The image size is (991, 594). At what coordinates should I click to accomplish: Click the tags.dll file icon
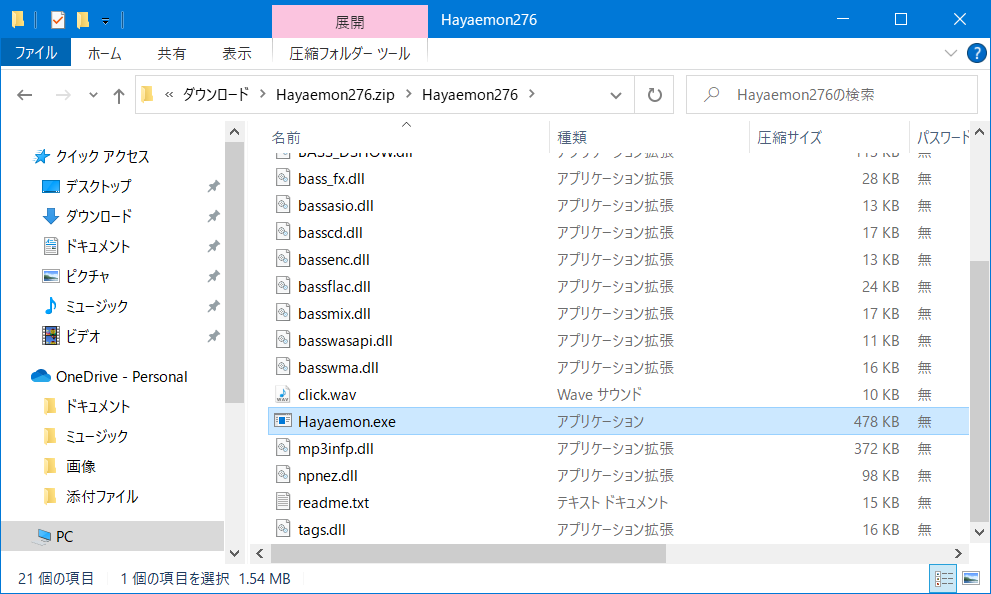pyautogui.click(x=283, y=529)
